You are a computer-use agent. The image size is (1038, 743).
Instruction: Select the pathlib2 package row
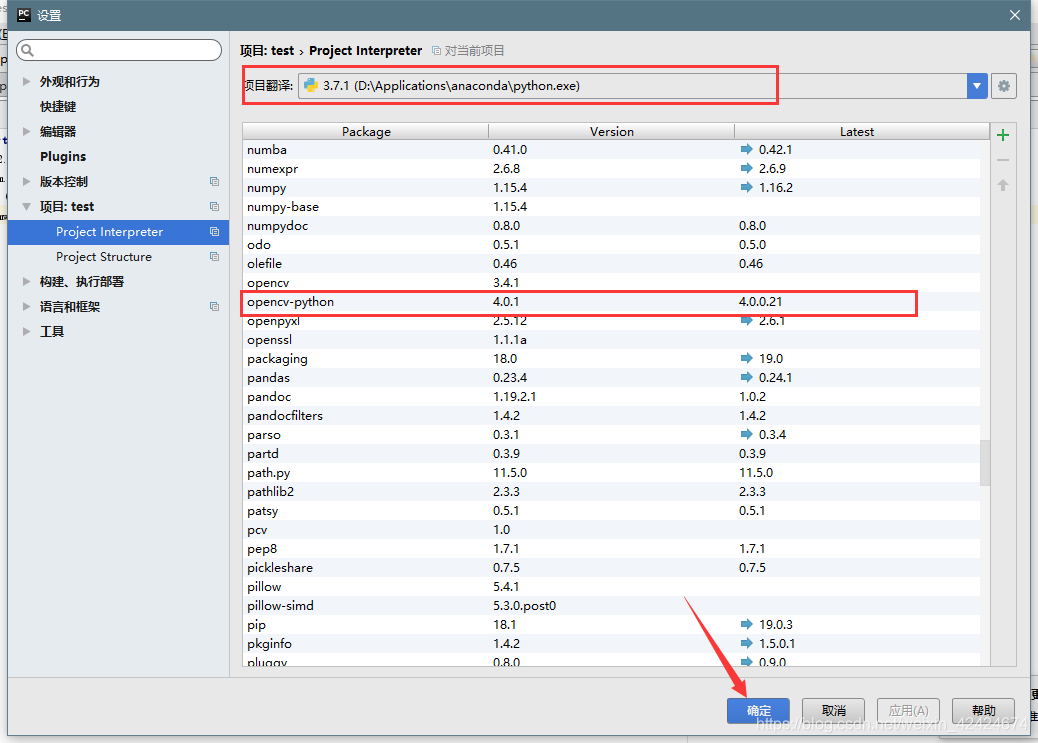tap(612, 491)
